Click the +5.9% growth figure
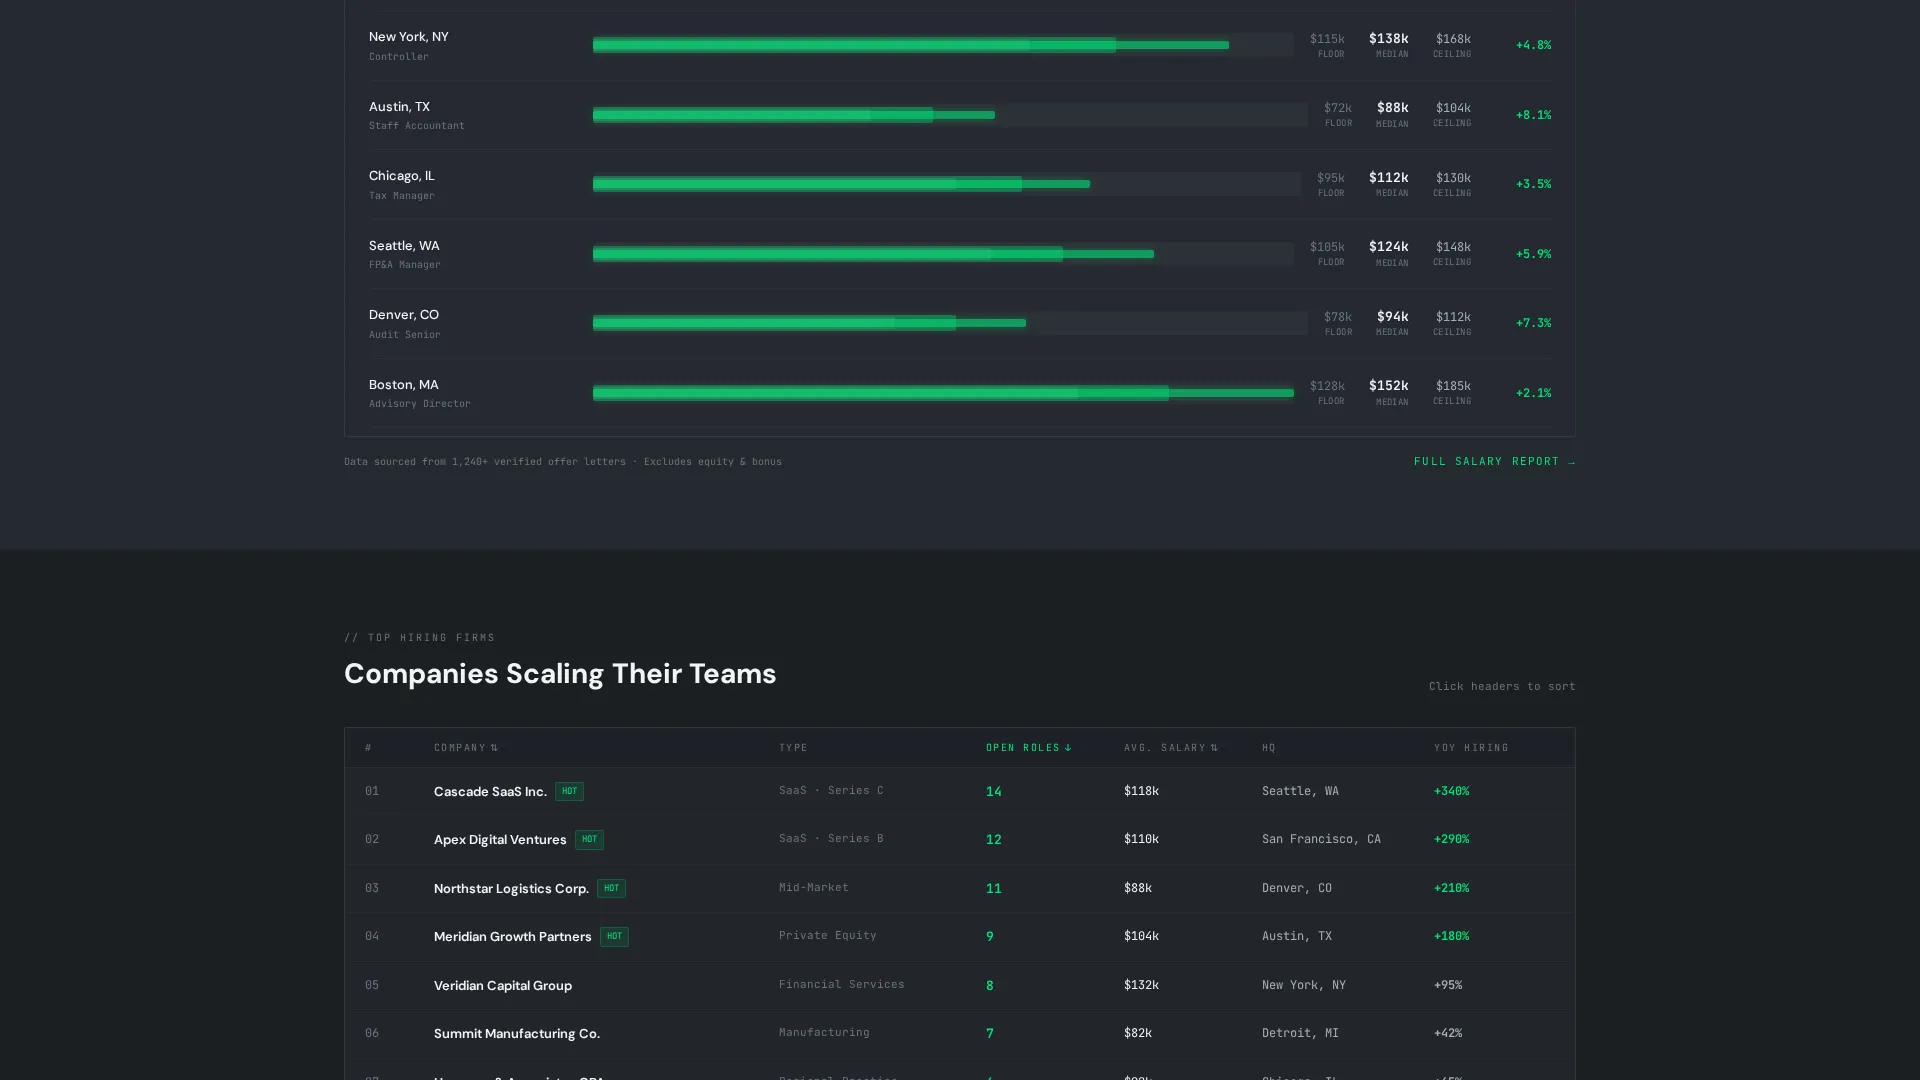 click(x=1533, y=254)
